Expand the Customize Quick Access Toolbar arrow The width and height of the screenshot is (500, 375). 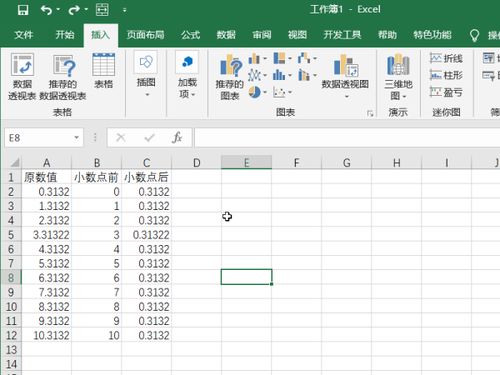click(124, 10)
